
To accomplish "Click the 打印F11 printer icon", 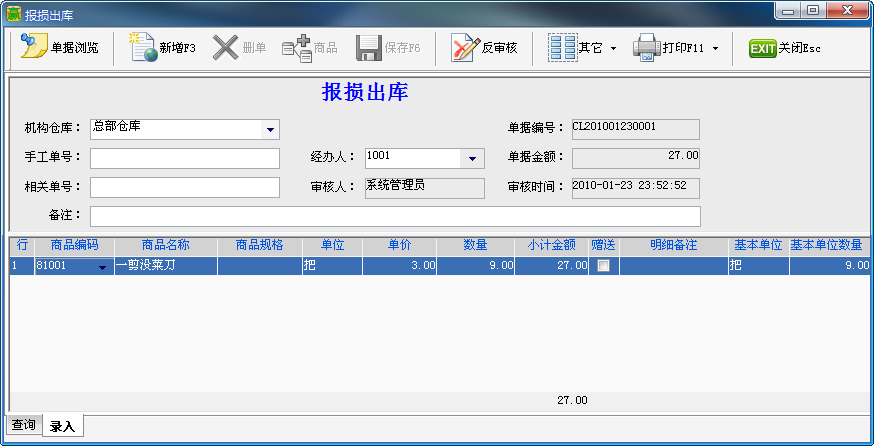I will tap(647, 48).
